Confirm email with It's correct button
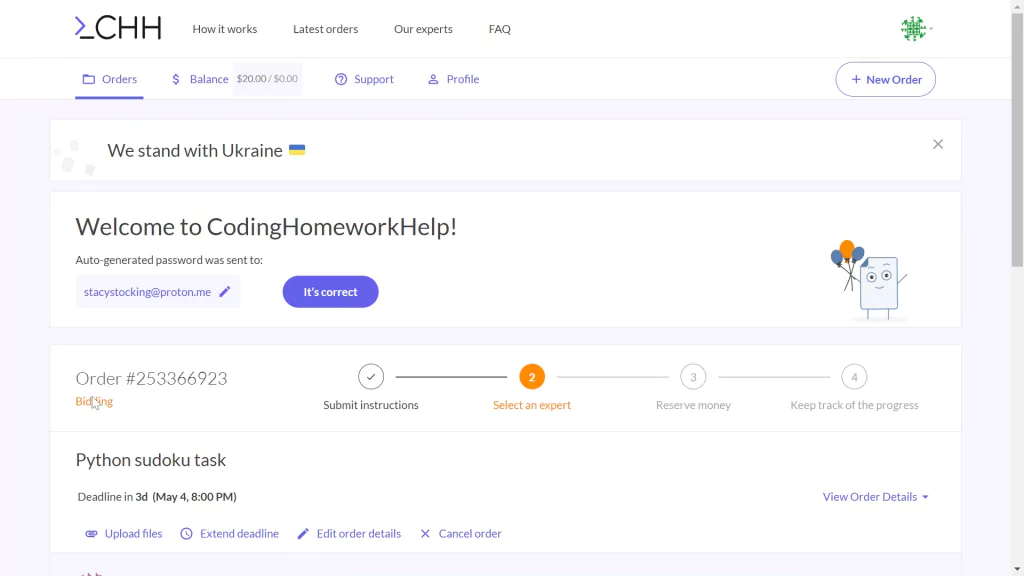 click(x=330, y=292)
